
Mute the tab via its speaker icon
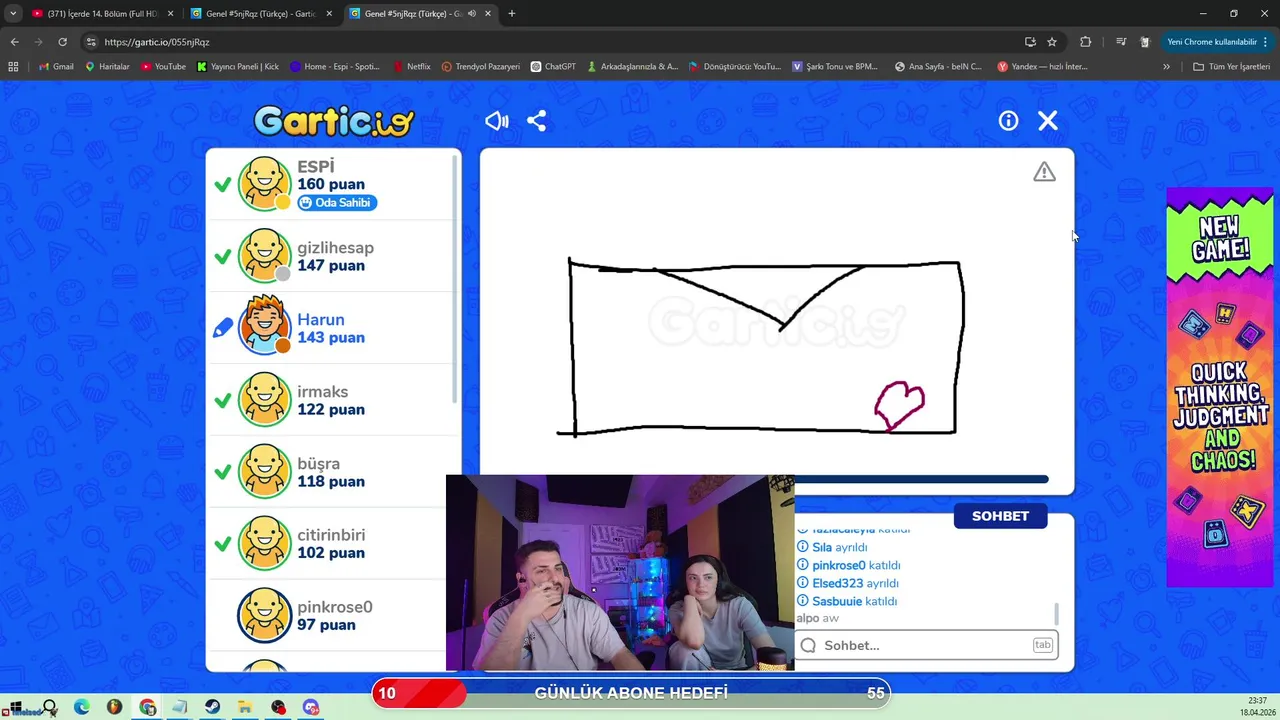pyautogui.click(x=471, y=14)
